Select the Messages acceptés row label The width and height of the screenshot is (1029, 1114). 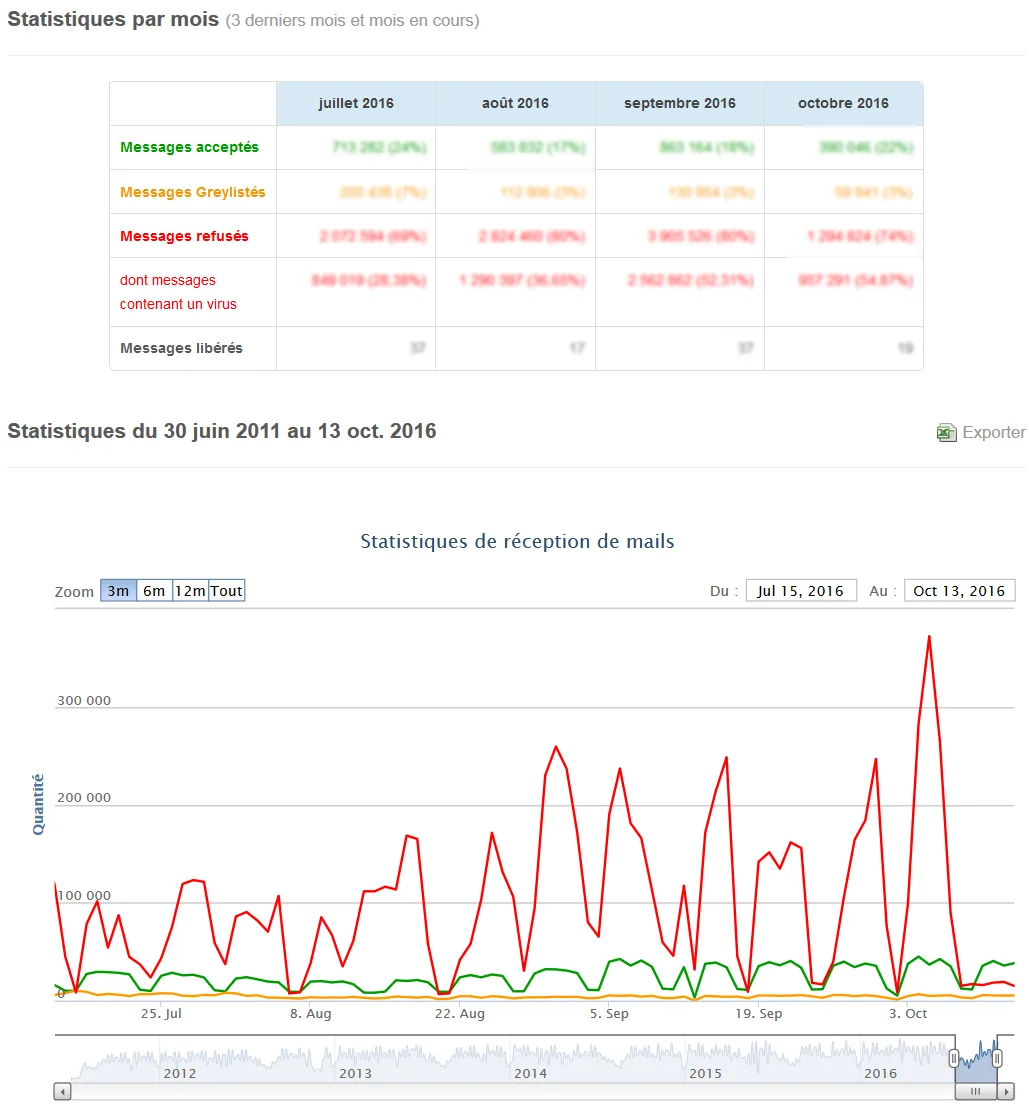[x=189, y=147]
